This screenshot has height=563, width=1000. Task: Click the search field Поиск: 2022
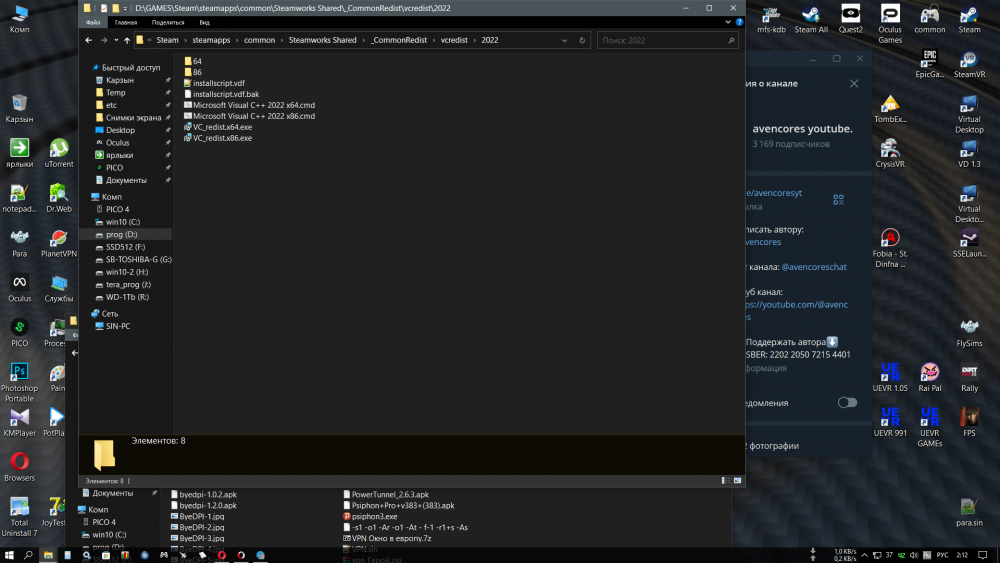pos(665,40)
